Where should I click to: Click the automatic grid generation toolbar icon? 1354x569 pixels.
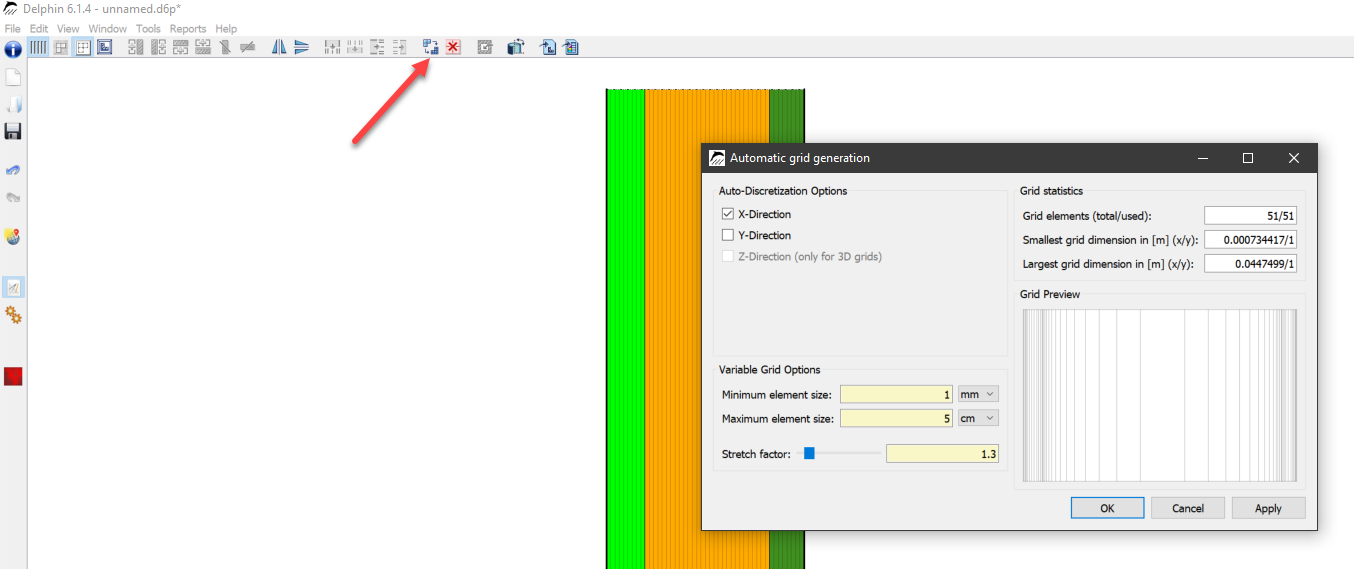(x=431, y=47)
